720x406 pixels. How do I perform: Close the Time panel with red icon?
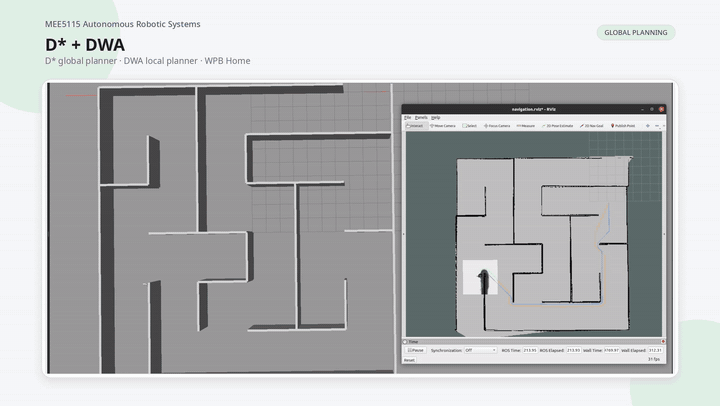[x=663, y=342]
